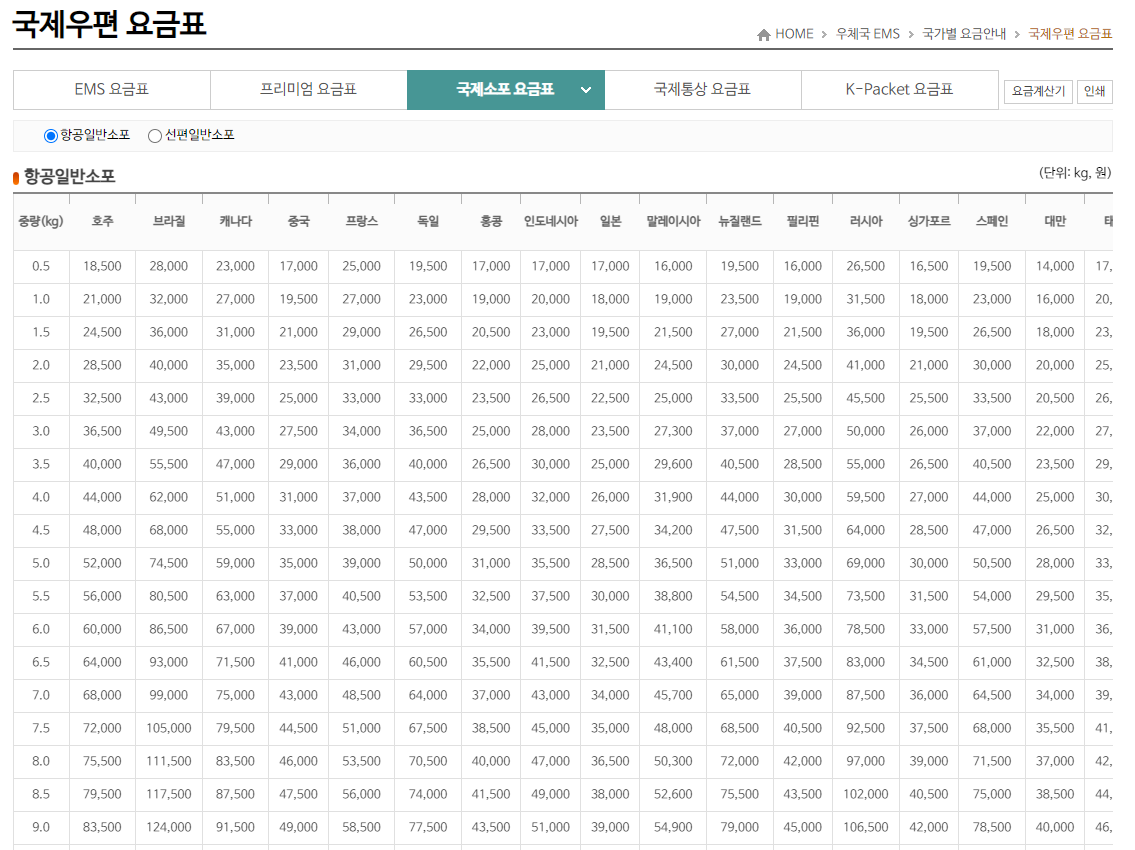
Task: Click Malaysia 3.0kg price 27,300
Action: (x=673, y=432)
